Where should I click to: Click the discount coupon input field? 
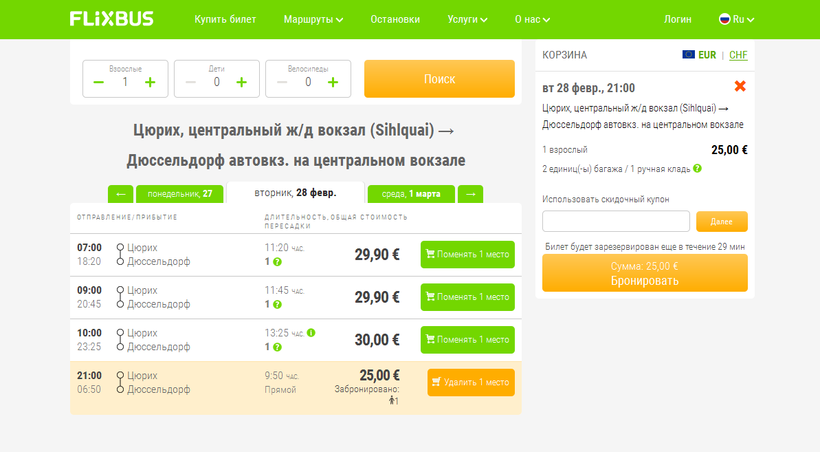[616, 221]
